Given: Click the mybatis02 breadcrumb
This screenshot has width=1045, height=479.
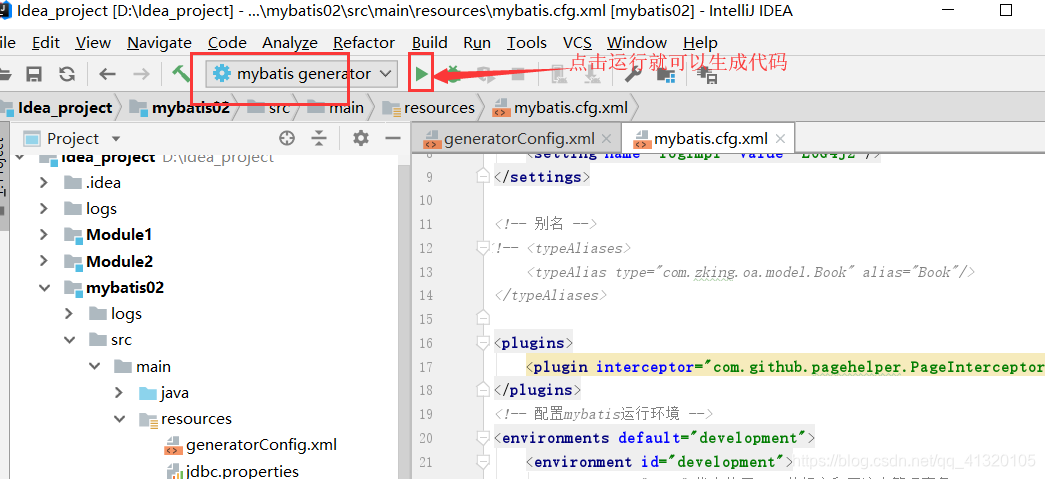Looking at the screenshot, I should pyautogui.click(x=180, y=107).
